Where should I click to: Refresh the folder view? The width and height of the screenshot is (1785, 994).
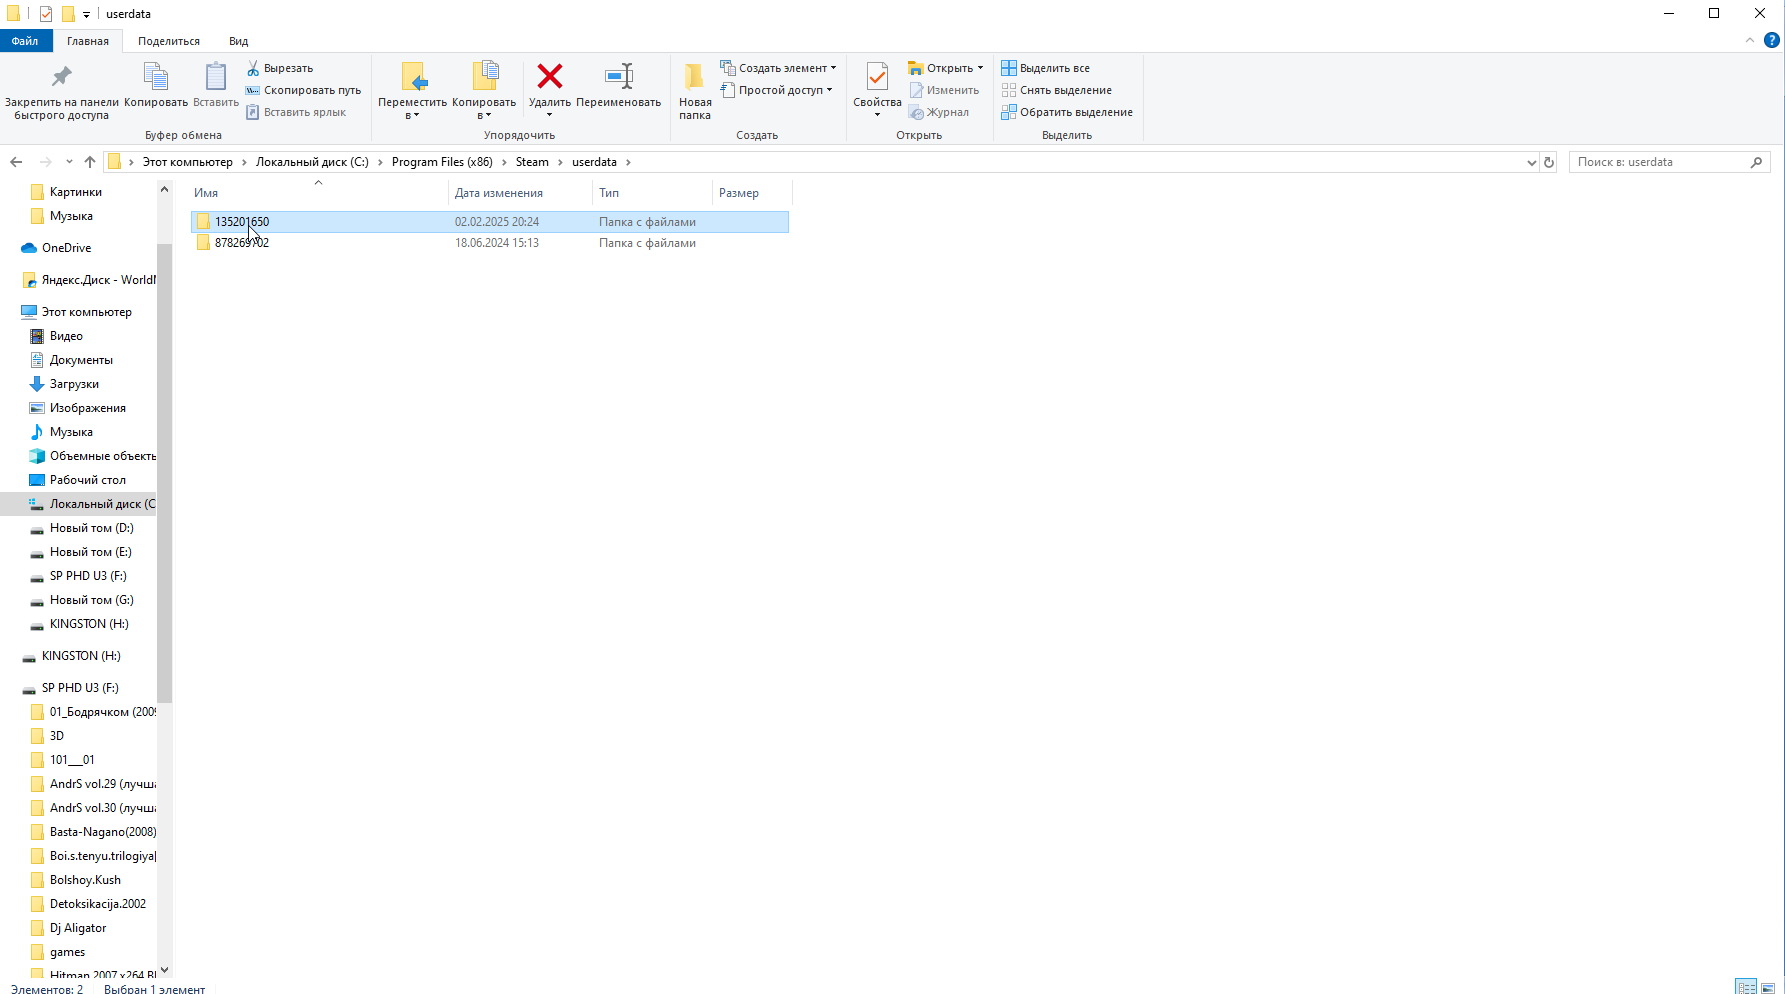1549,162
